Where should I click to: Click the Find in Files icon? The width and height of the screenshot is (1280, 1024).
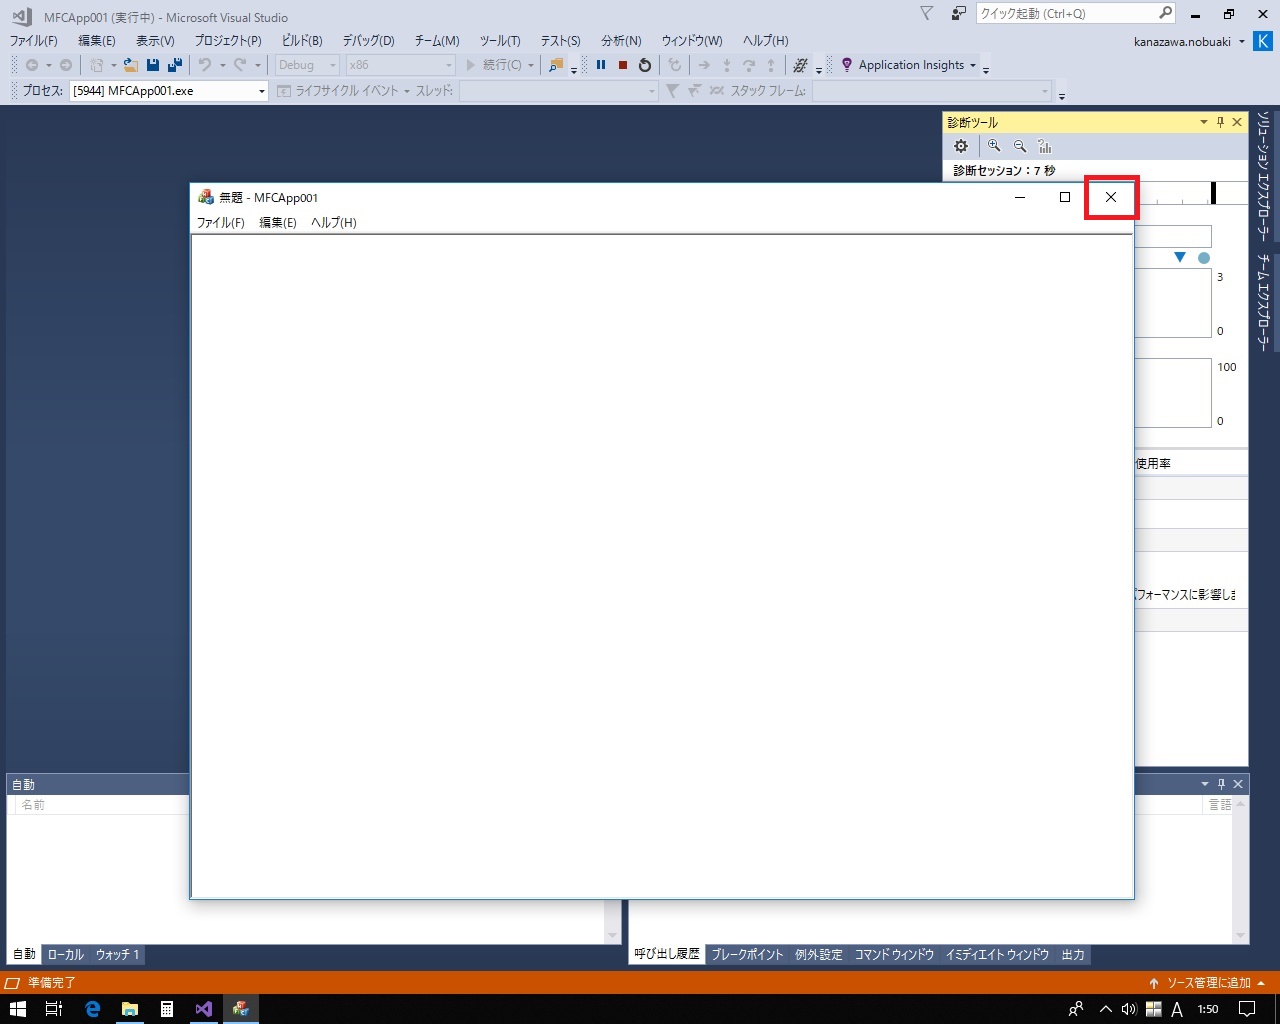[556, 65]
